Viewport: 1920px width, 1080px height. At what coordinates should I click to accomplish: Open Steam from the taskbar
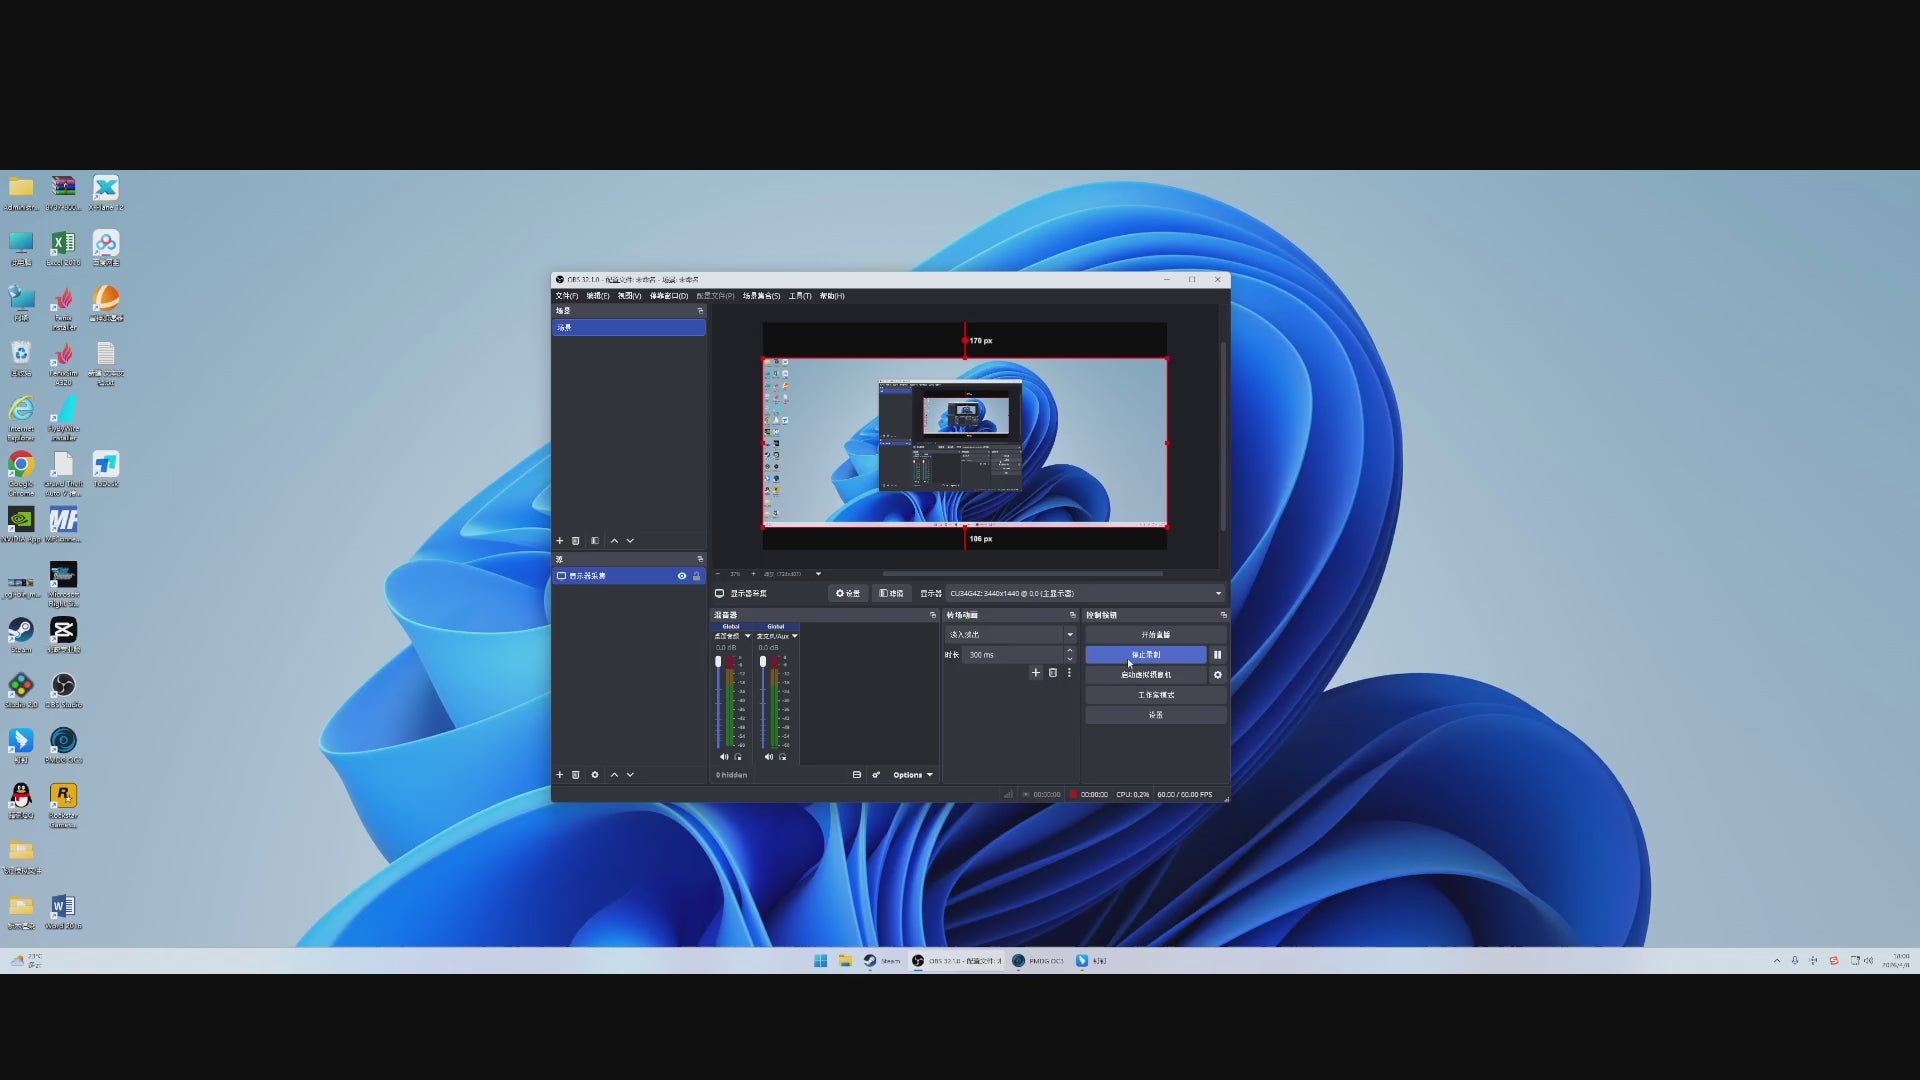[882, 961]
